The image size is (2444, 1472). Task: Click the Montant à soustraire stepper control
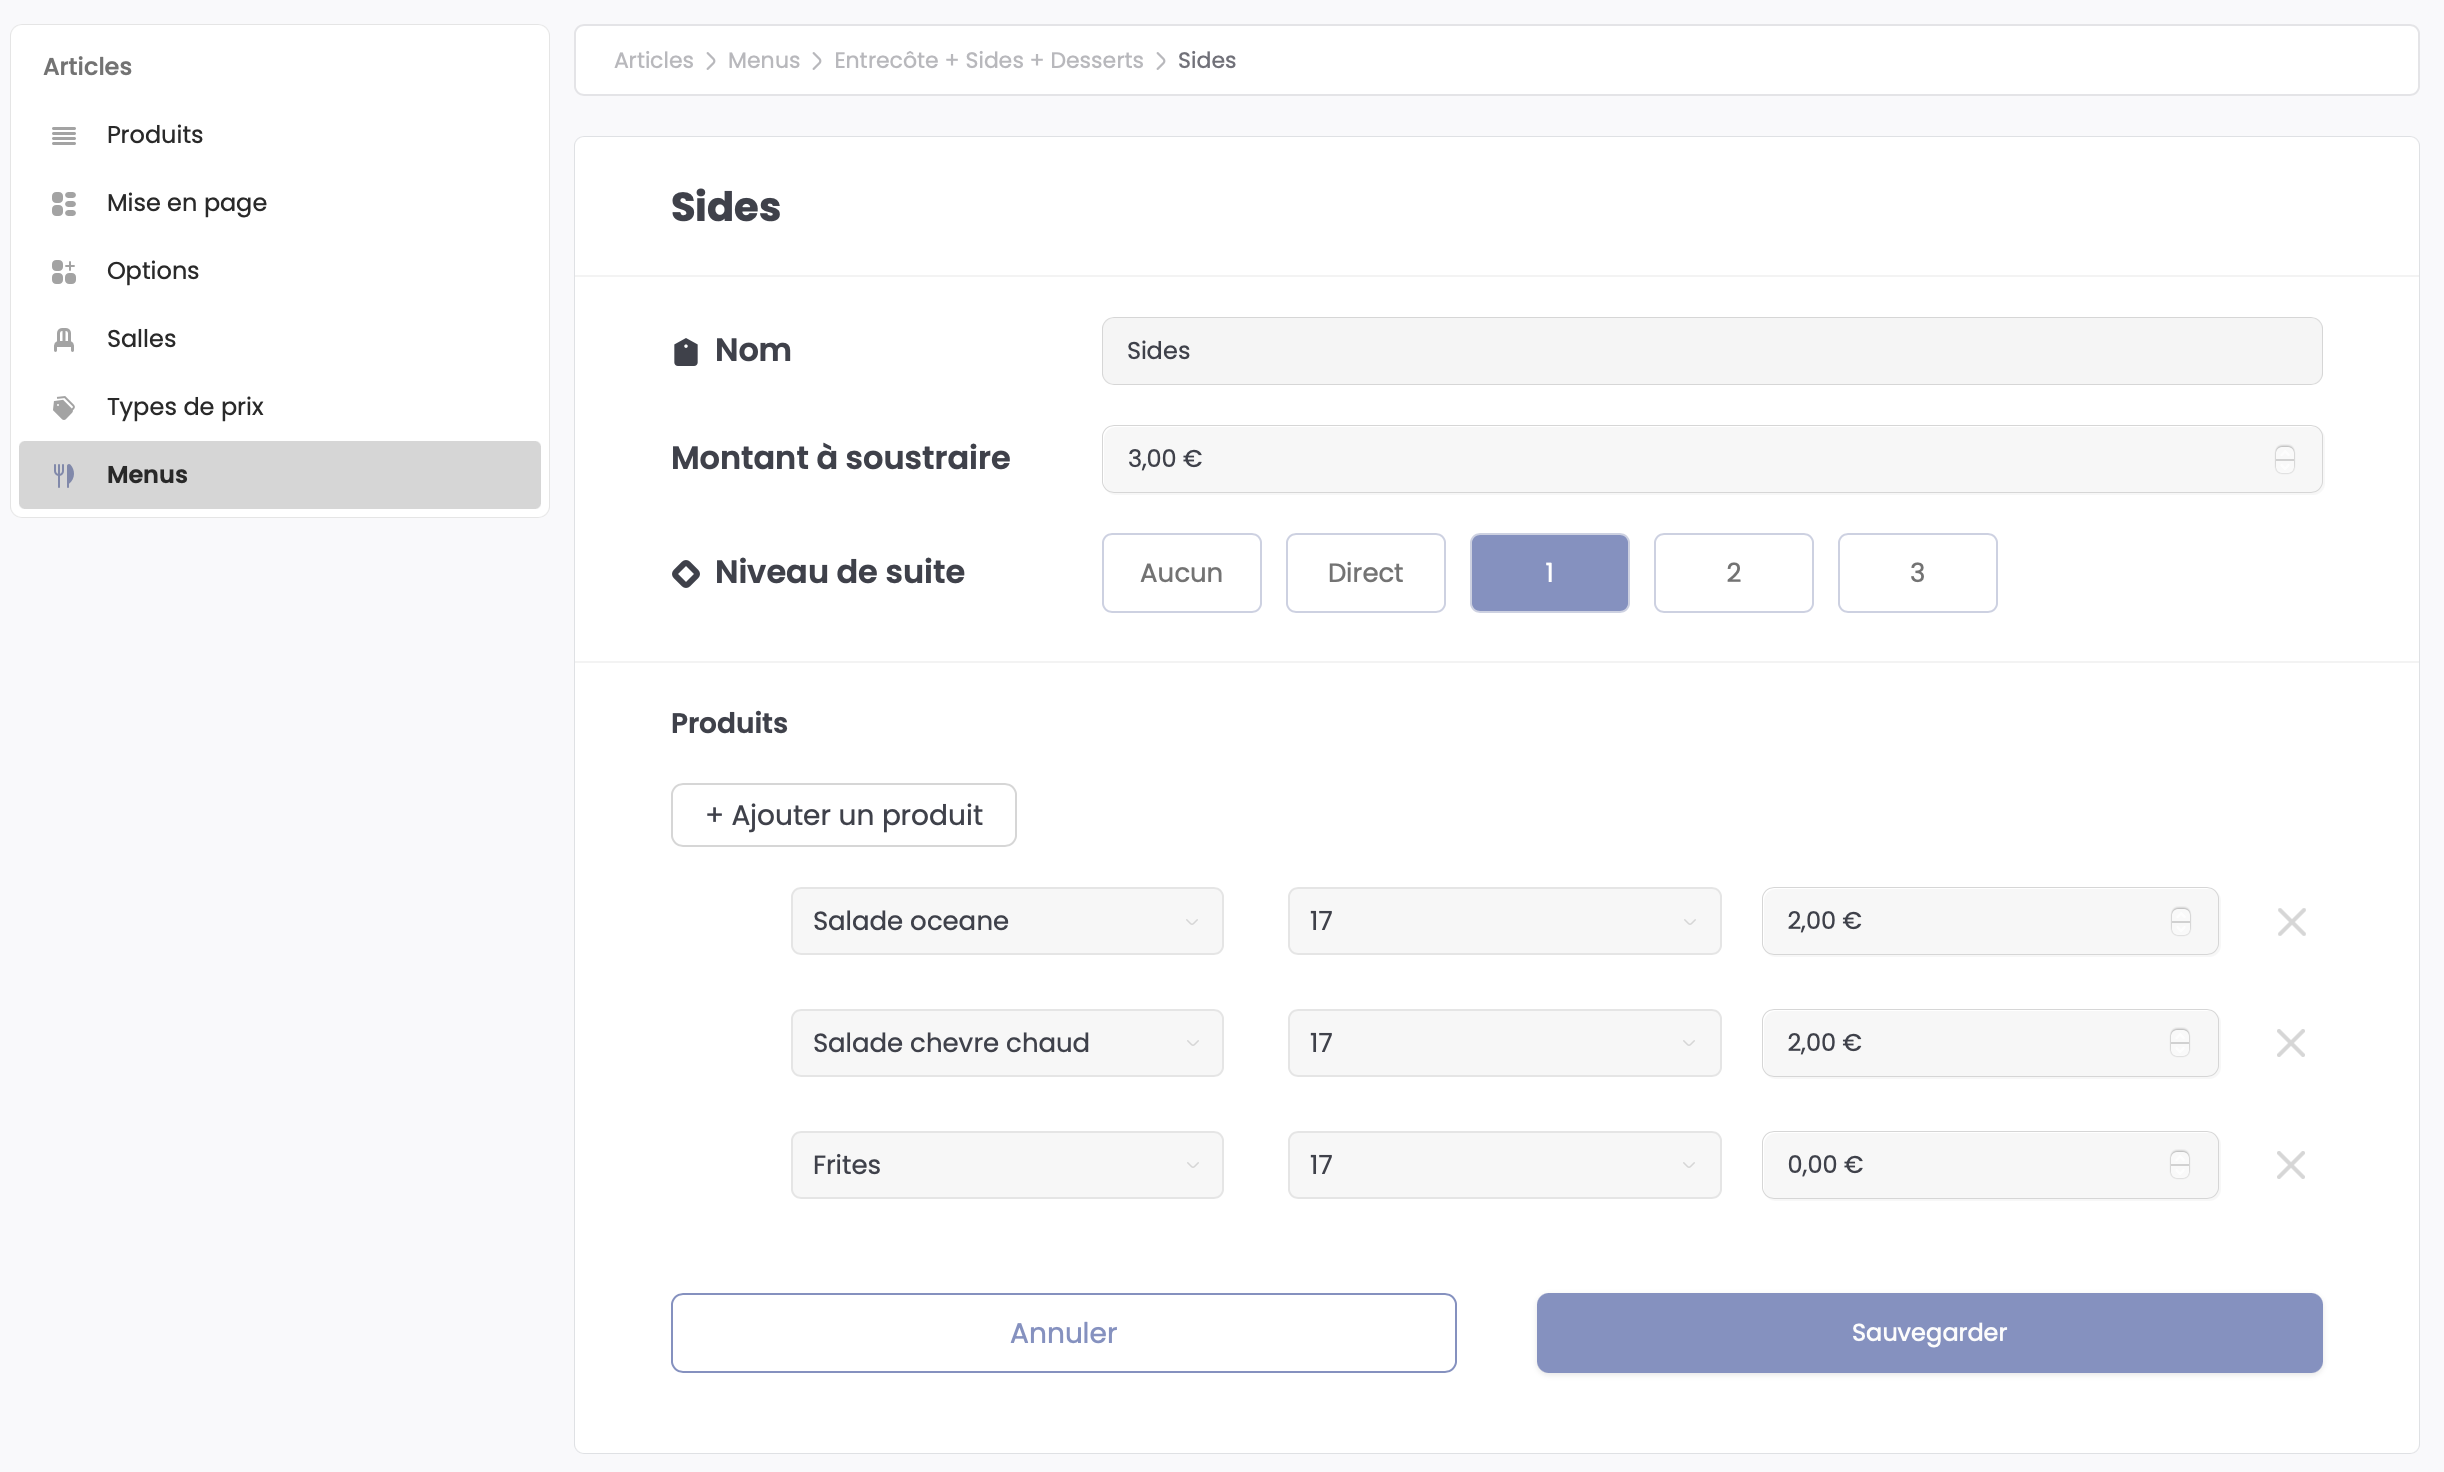[2284, 459]
